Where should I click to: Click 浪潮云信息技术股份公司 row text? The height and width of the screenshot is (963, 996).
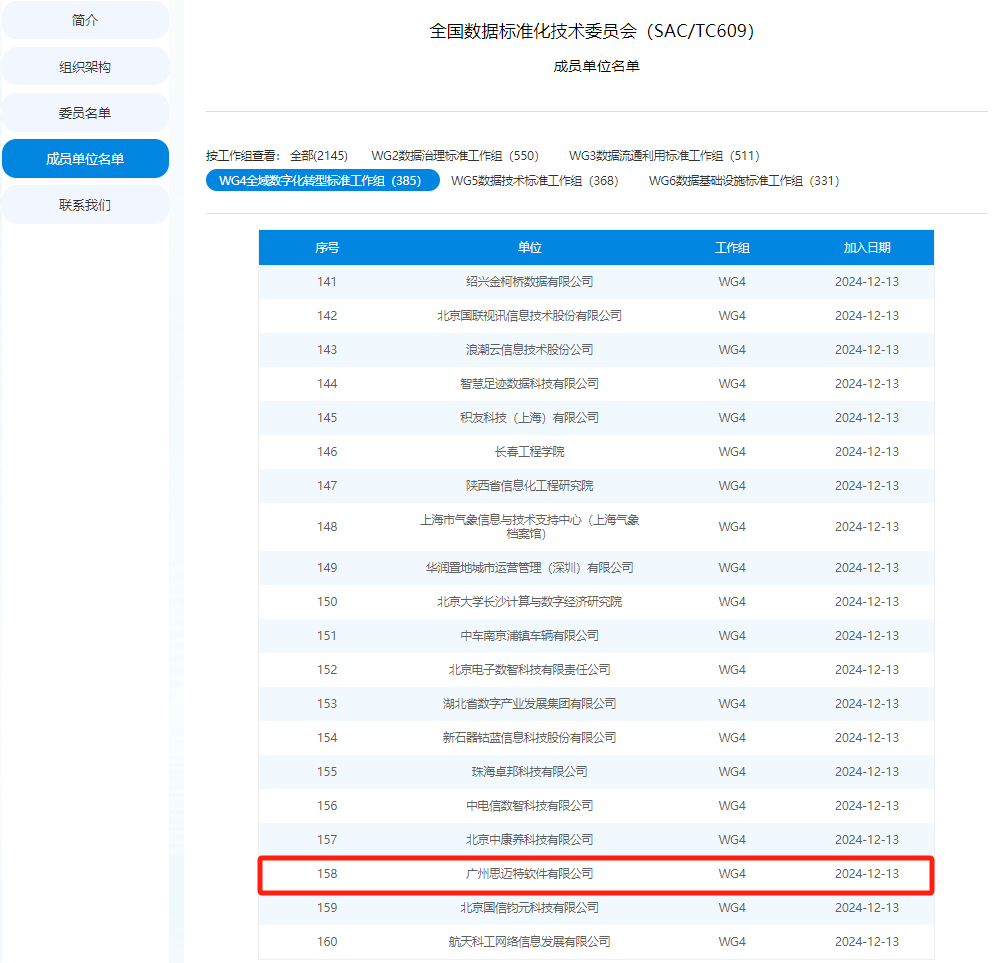tap(530, 349)
